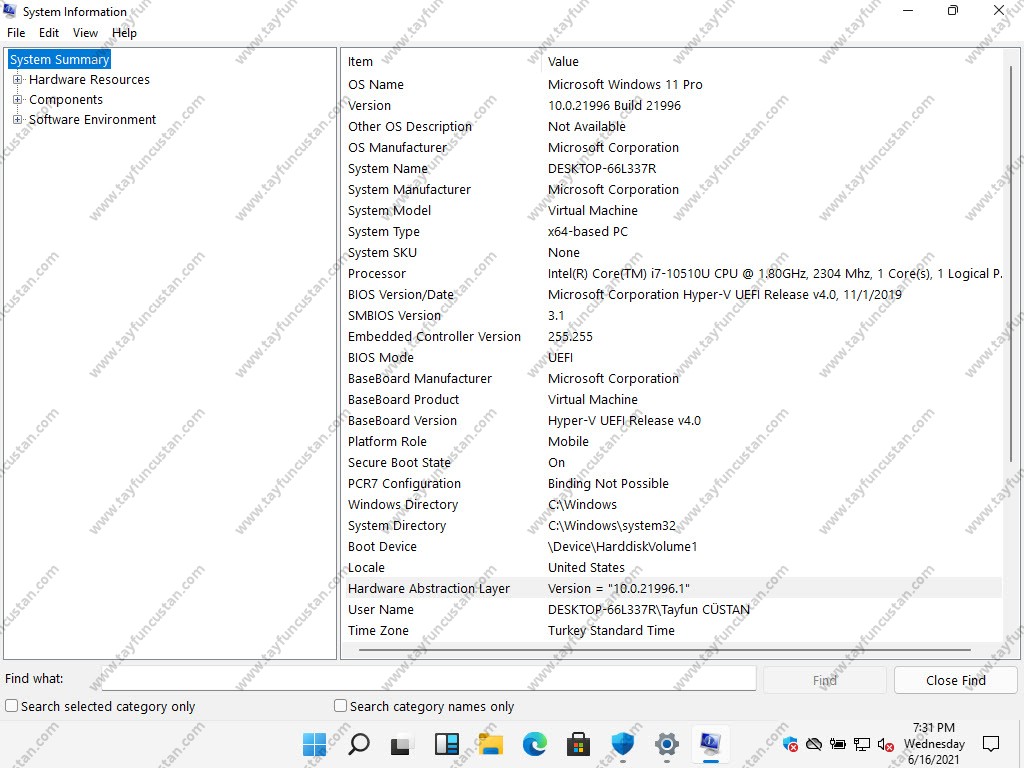Image resolution: width=1024 pixels, height=768 pixels.
Task: Select the System SKU row label
Action: point(382,253)
